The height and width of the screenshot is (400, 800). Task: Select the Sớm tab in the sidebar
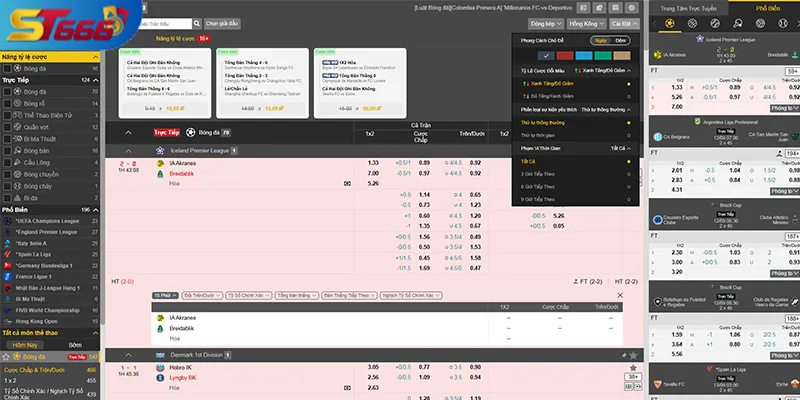click(75, 343)
